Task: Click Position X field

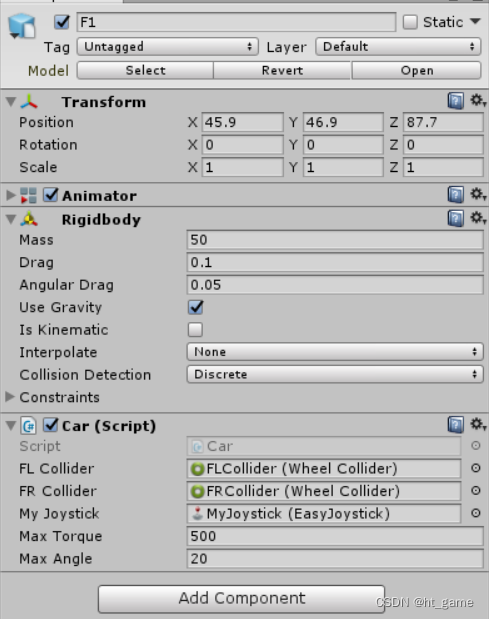Action: 243,122
